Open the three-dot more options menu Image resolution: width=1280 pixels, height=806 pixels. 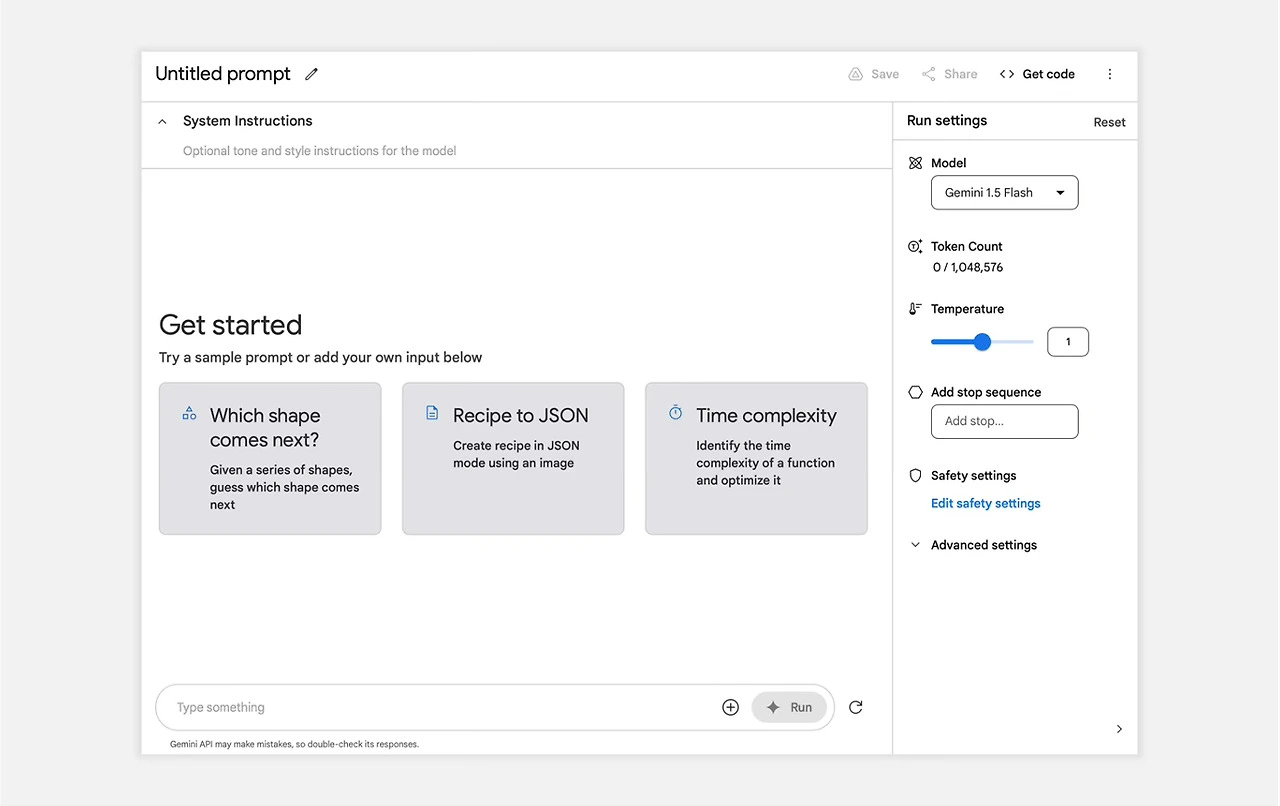pos(1110,74)
